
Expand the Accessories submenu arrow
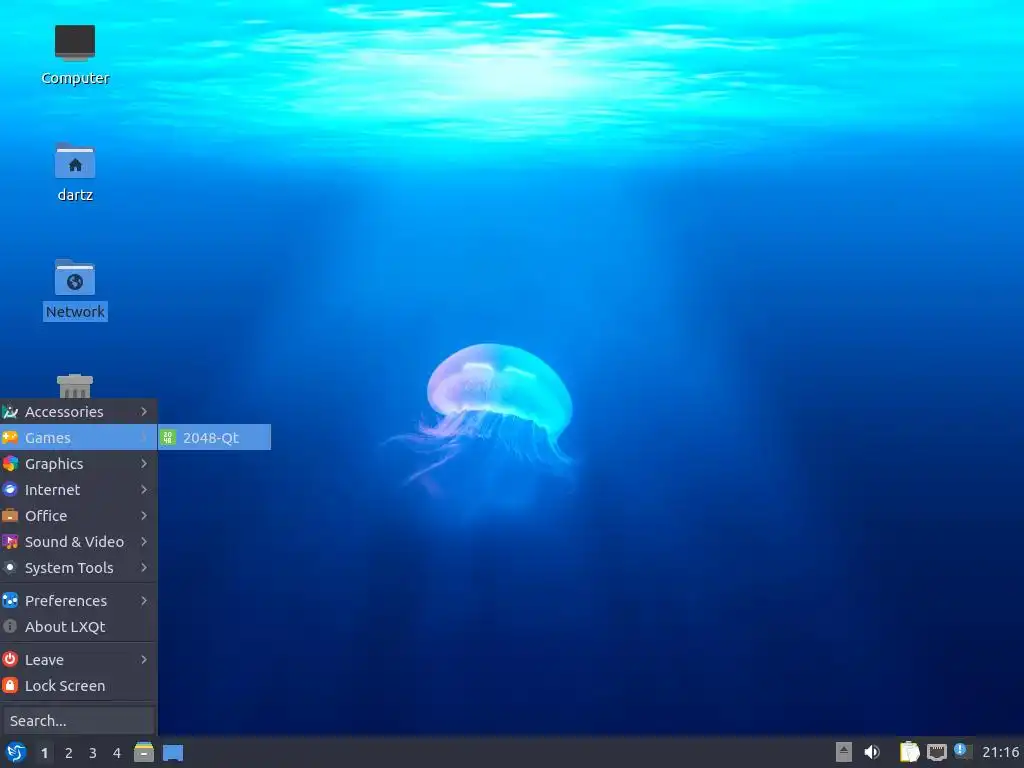tap(144, 411)
